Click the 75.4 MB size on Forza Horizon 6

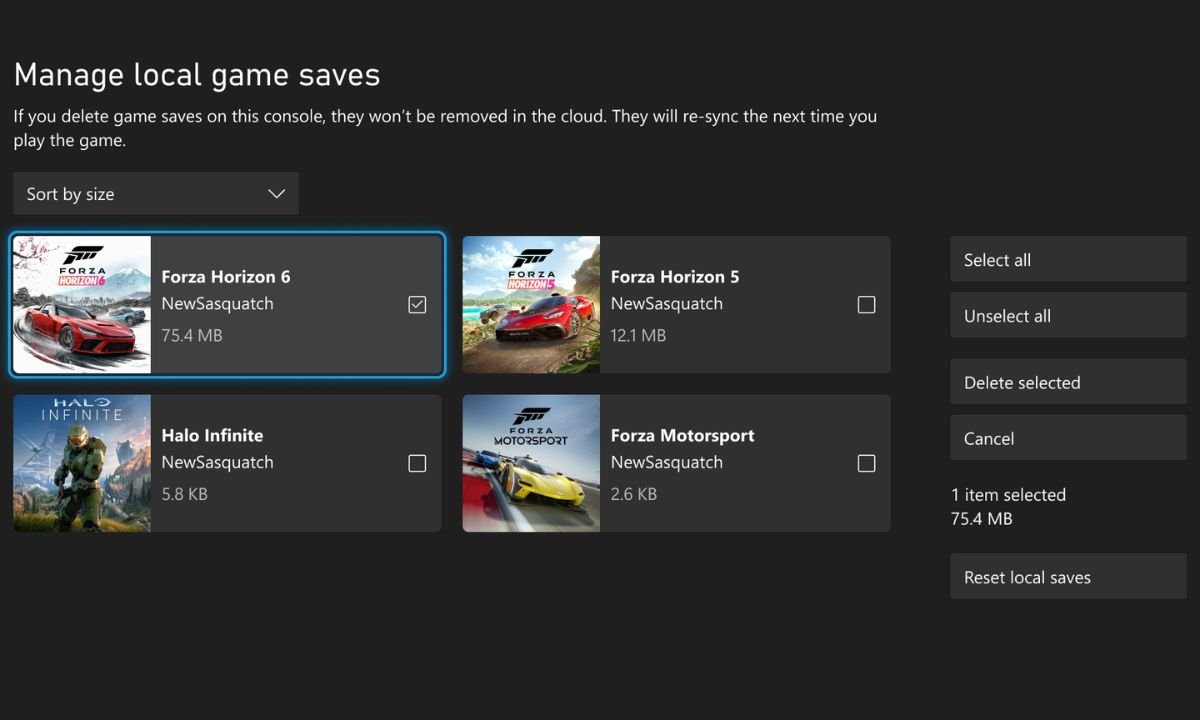coord(192,335)
